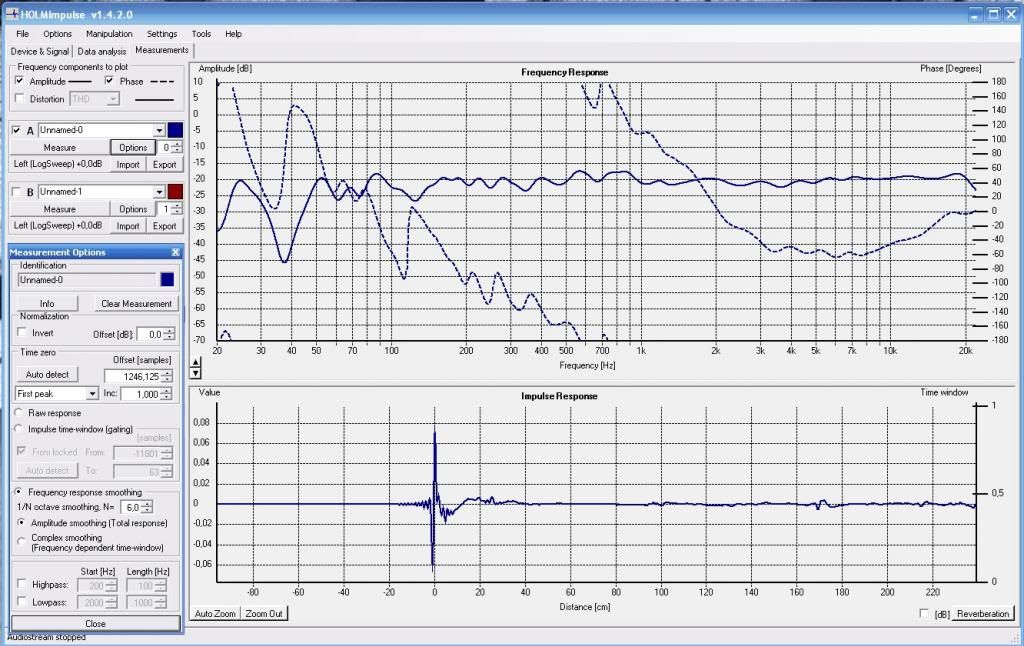Uncheck measurement slot A checkbox

coord(16,130)
